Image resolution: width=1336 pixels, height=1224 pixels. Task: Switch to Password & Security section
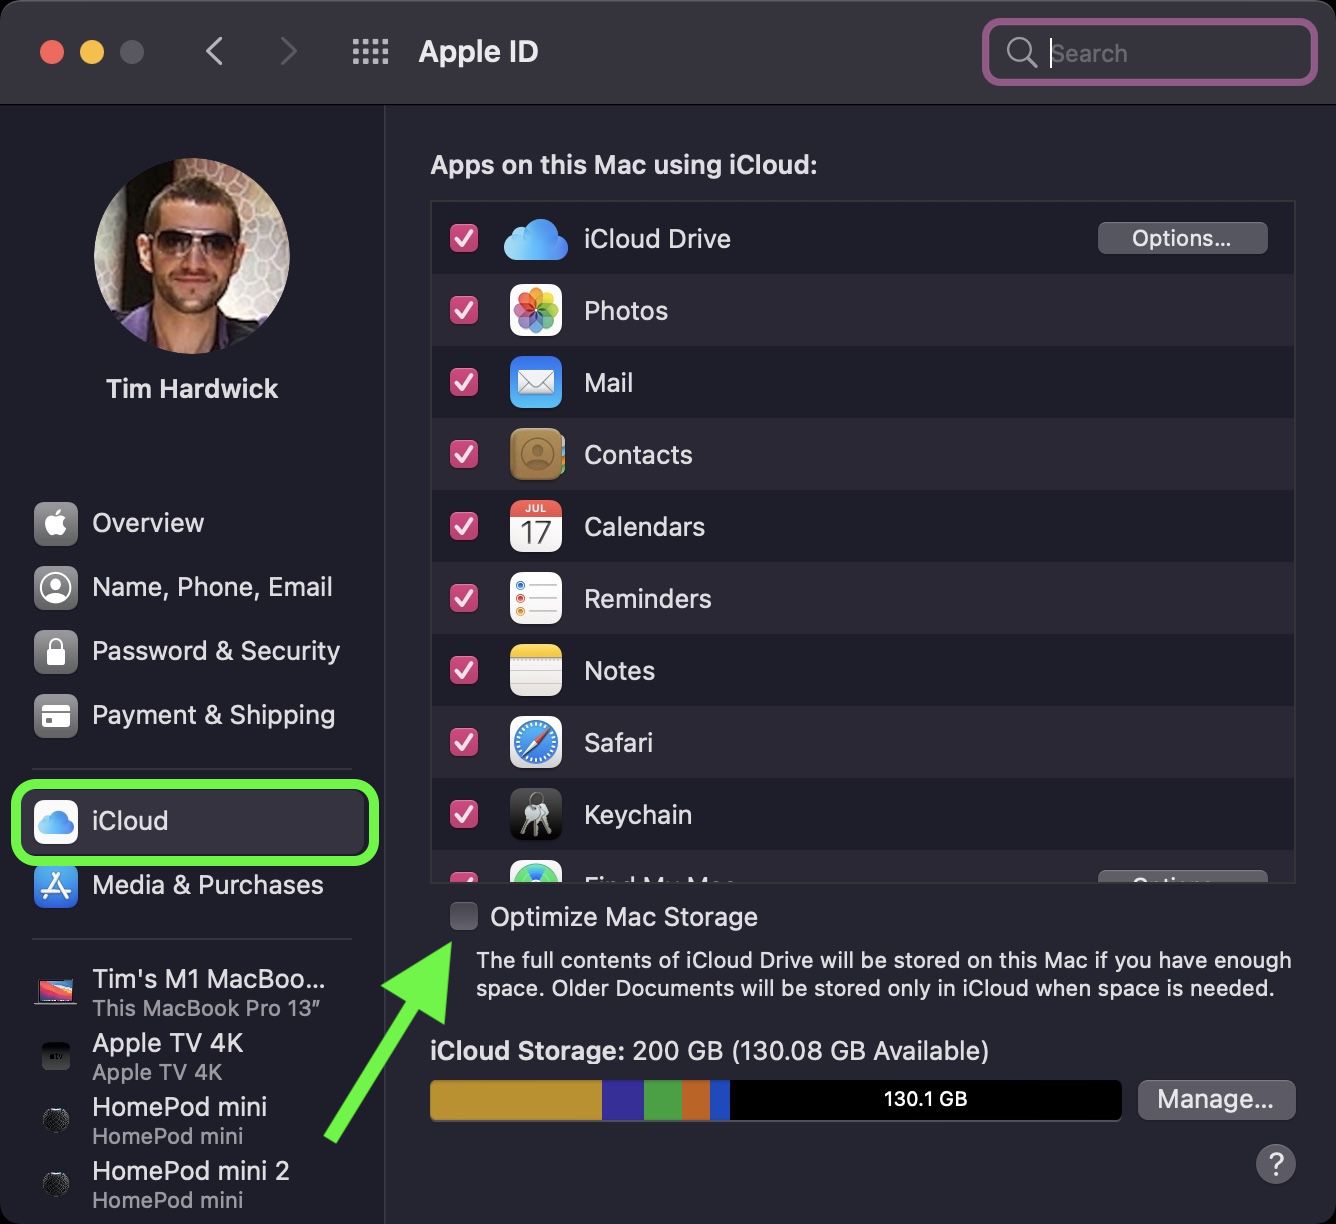tap(215, 651)
